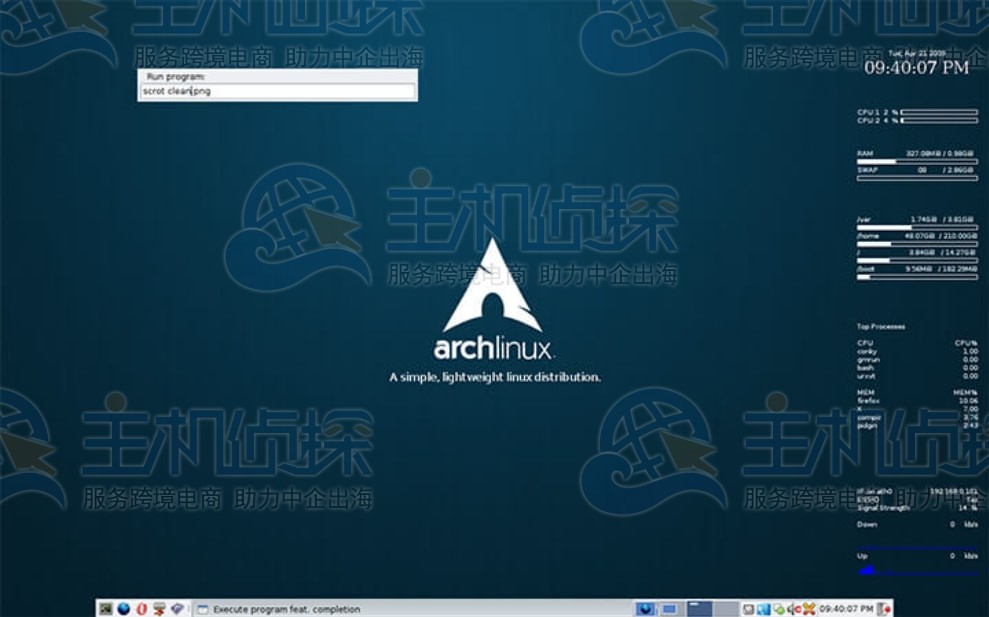Screen dimensions: 989x617
Task: Click inside the 'scrot clean.png' input field
Action: click(277, 91)
